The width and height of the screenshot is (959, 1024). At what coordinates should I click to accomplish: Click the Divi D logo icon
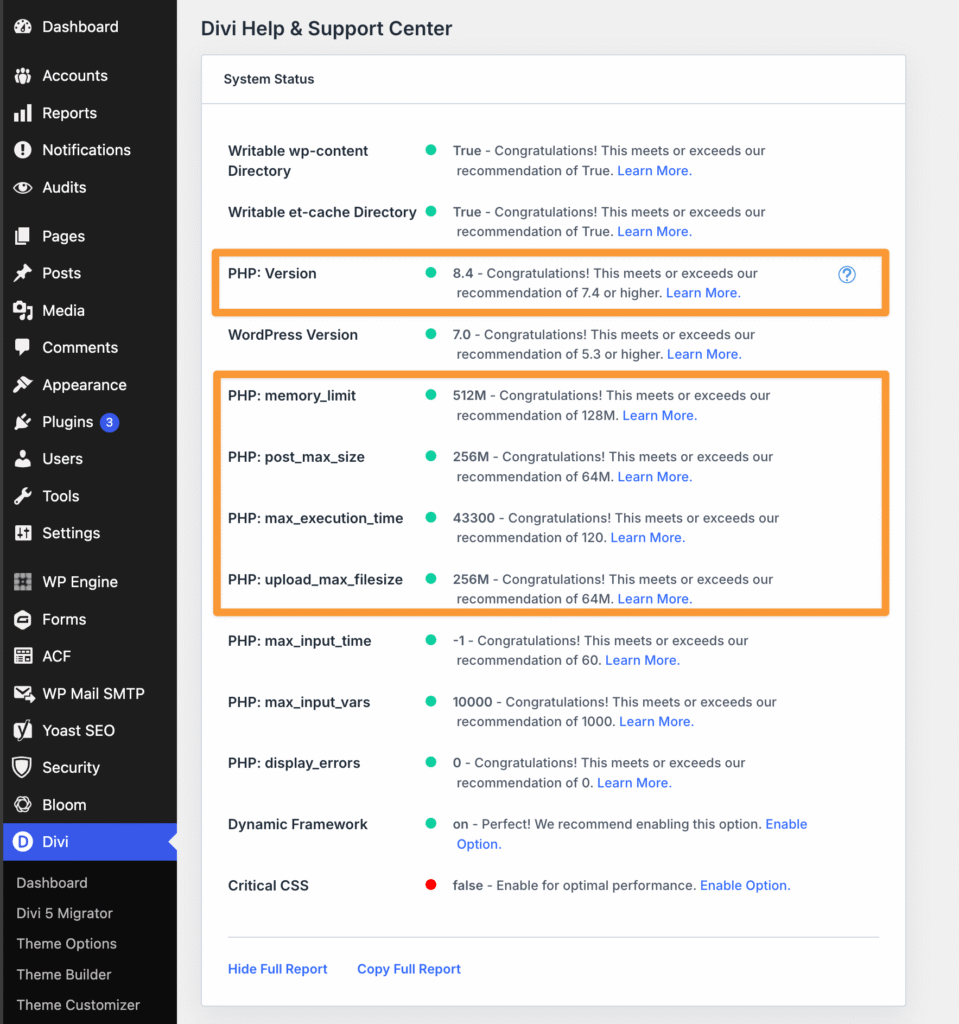click(23, 842)
